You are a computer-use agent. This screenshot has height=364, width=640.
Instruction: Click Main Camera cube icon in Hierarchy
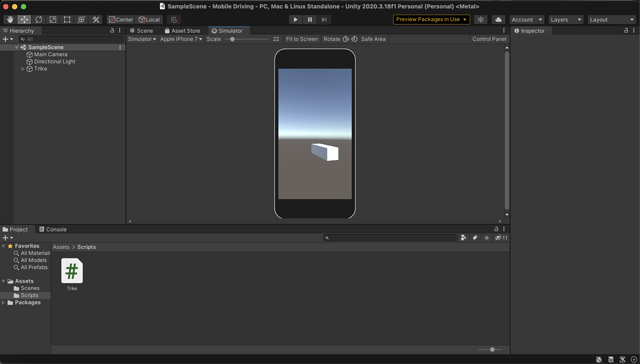point(29,54)
